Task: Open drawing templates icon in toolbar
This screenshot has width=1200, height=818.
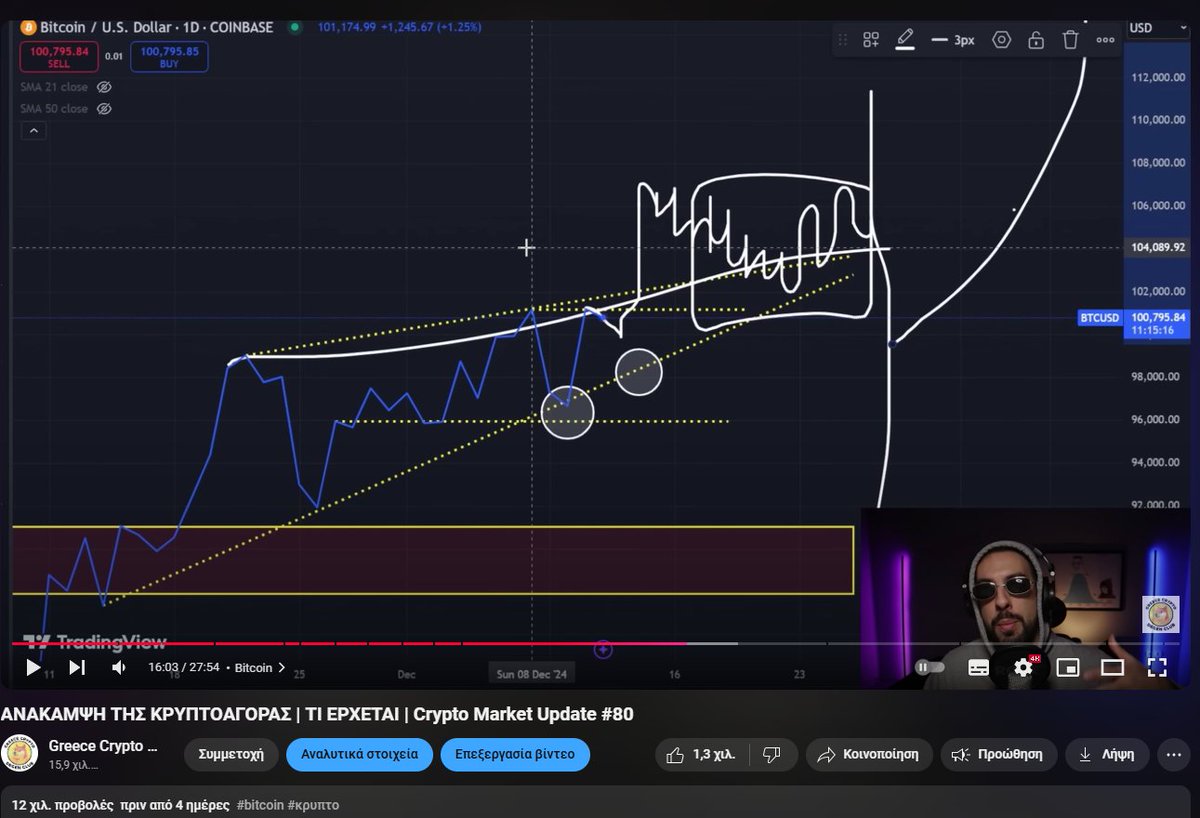Action: (x=871, y=40)
